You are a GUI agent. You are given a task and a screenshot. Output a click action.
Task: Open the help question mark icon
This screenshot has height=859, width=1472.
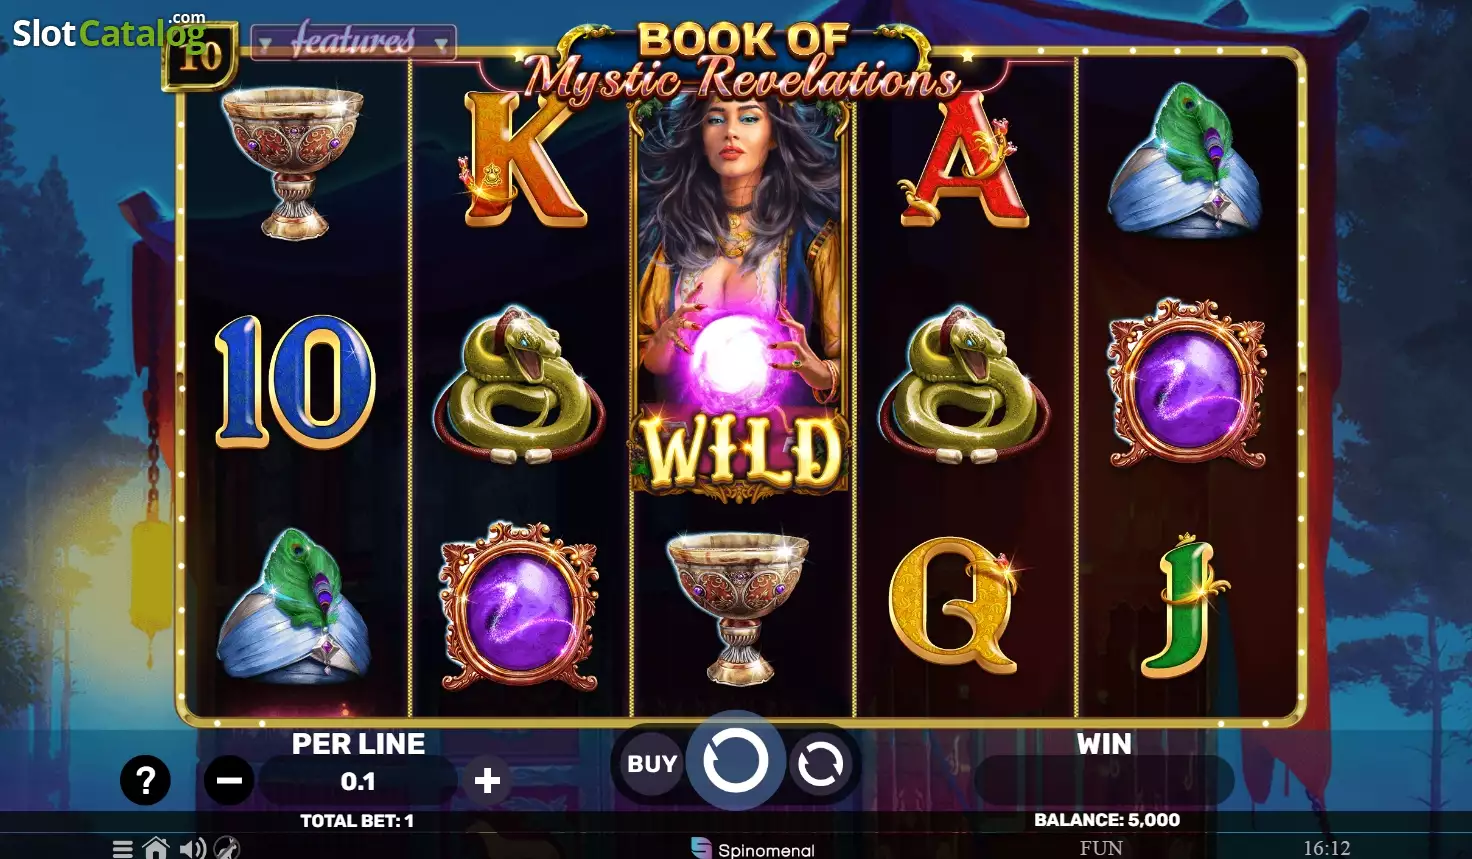pos(146,780)
